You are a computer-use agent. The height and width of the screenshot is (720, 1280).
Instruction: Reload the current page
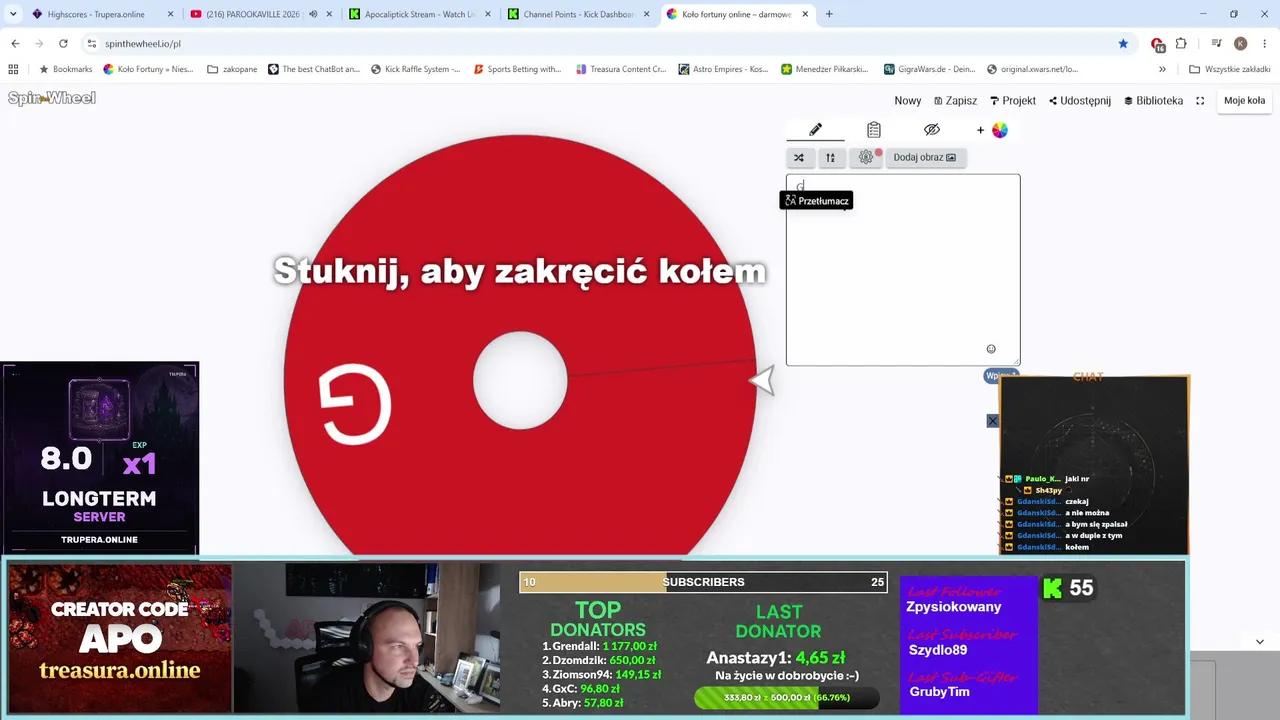coord(63,44)
